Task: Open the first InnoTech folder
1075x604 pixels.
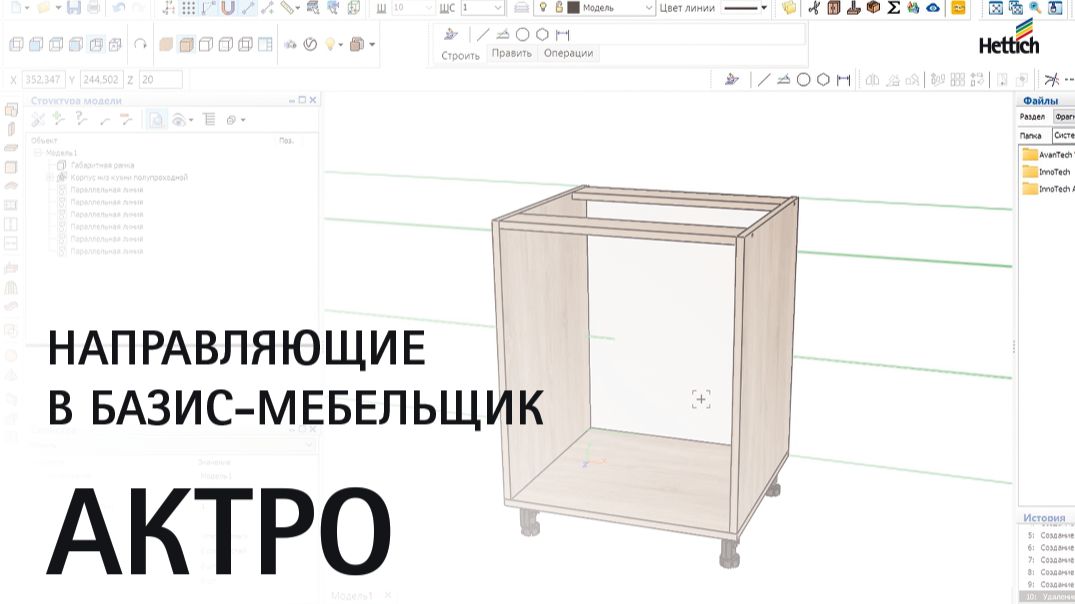Action: click(x=1047, y=172)
